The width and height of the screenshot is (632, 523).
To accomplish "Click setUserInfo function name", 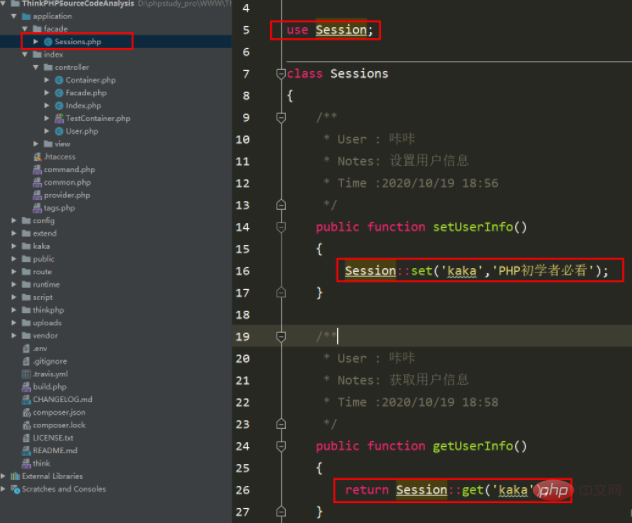I will click(x=473, y=227).
